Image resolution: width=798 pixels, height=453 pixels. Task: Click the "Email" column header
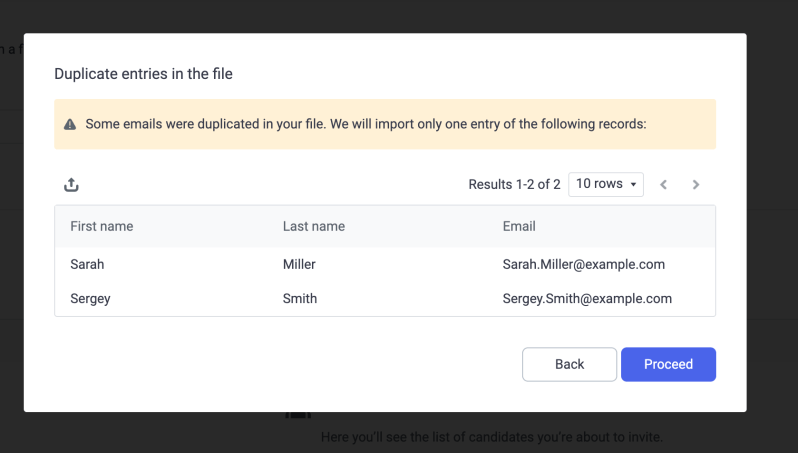pyautogui.click(x=519, y=227)
